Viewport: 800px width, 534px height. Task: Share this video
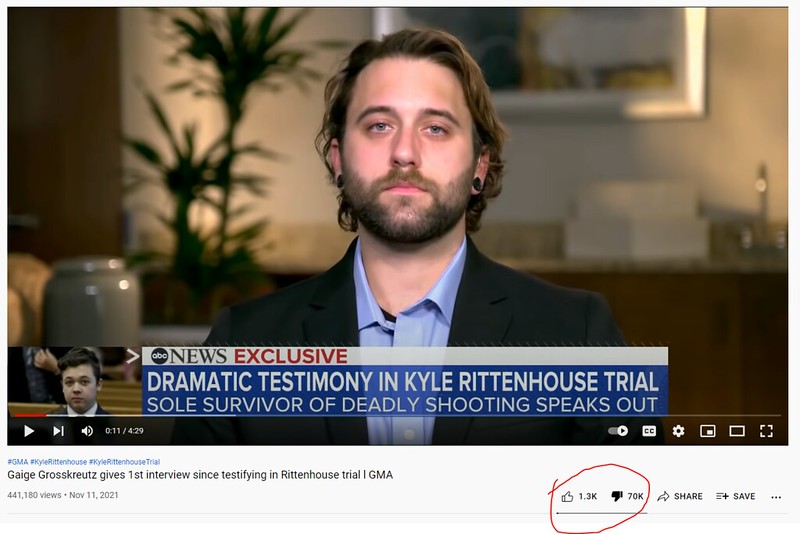(x=680, y=496)
